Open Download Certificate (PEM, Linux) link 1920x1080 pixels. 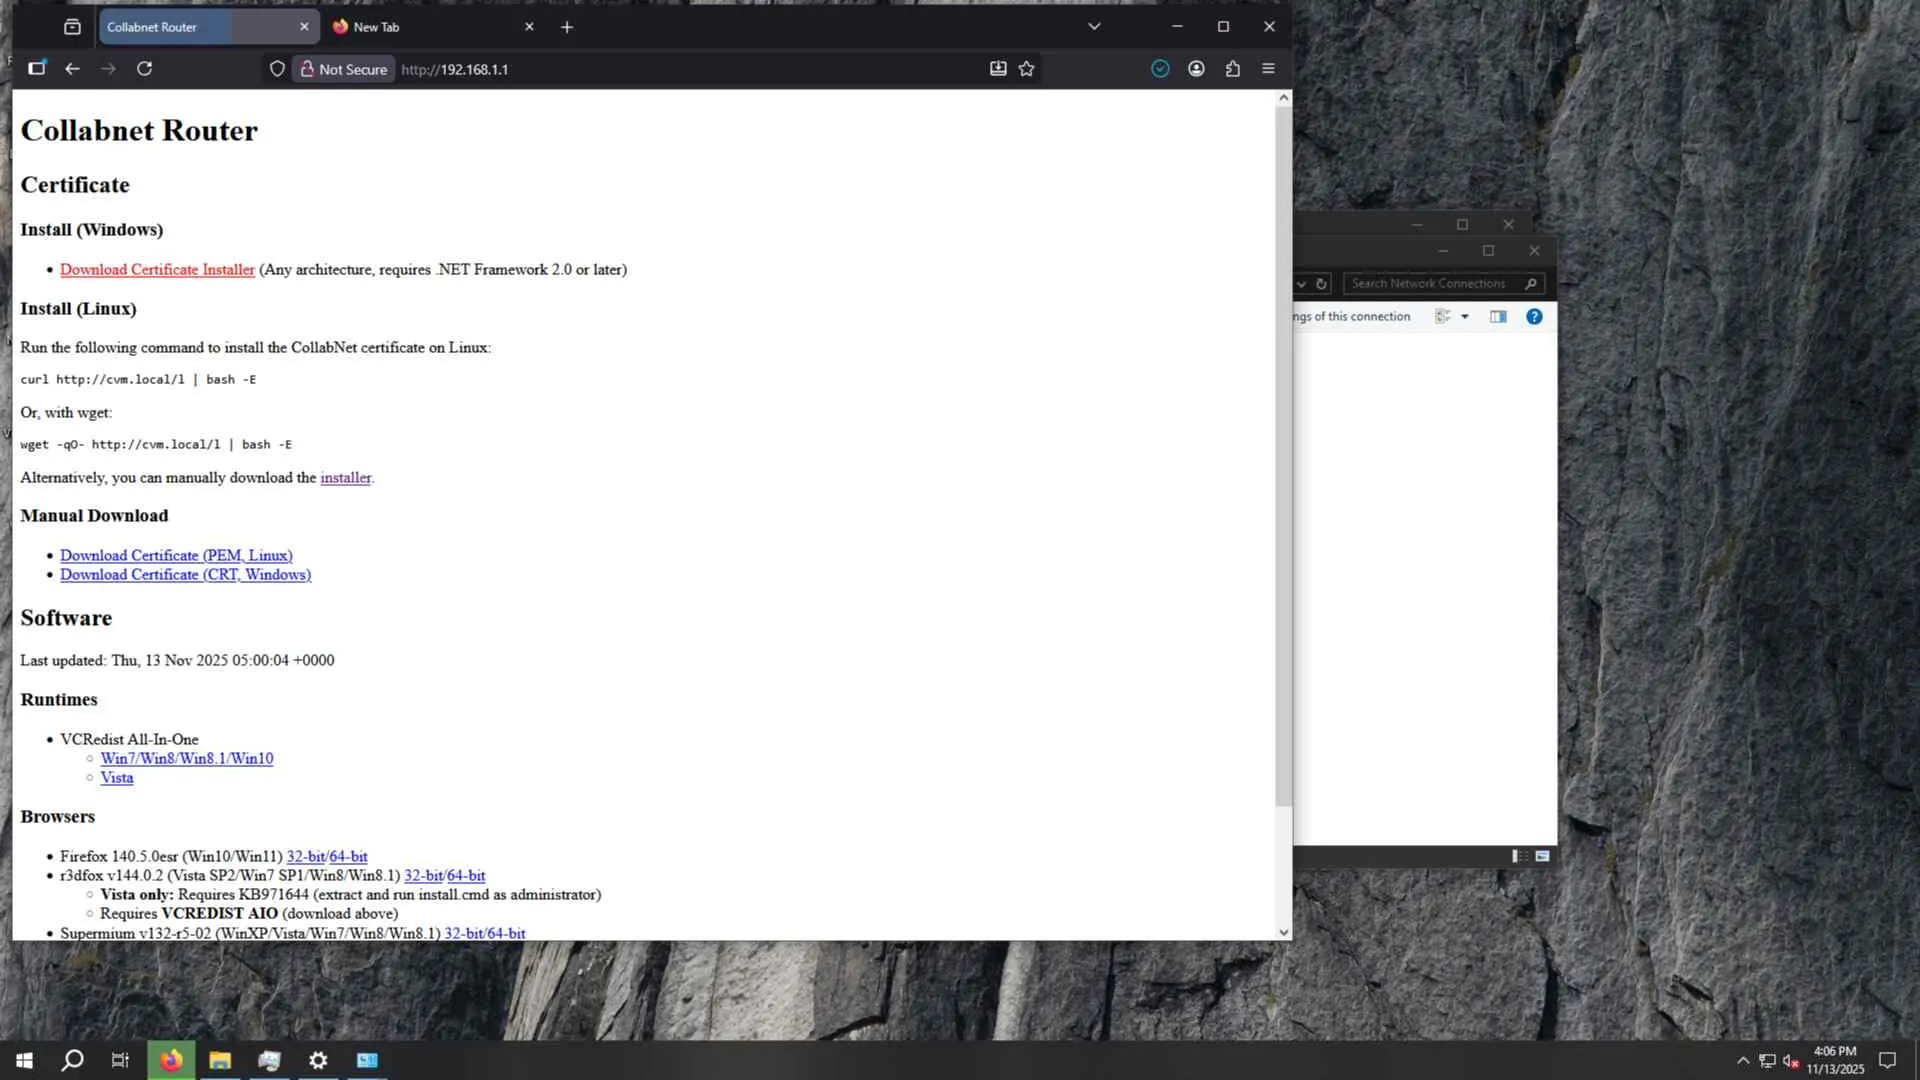[176, 556]
